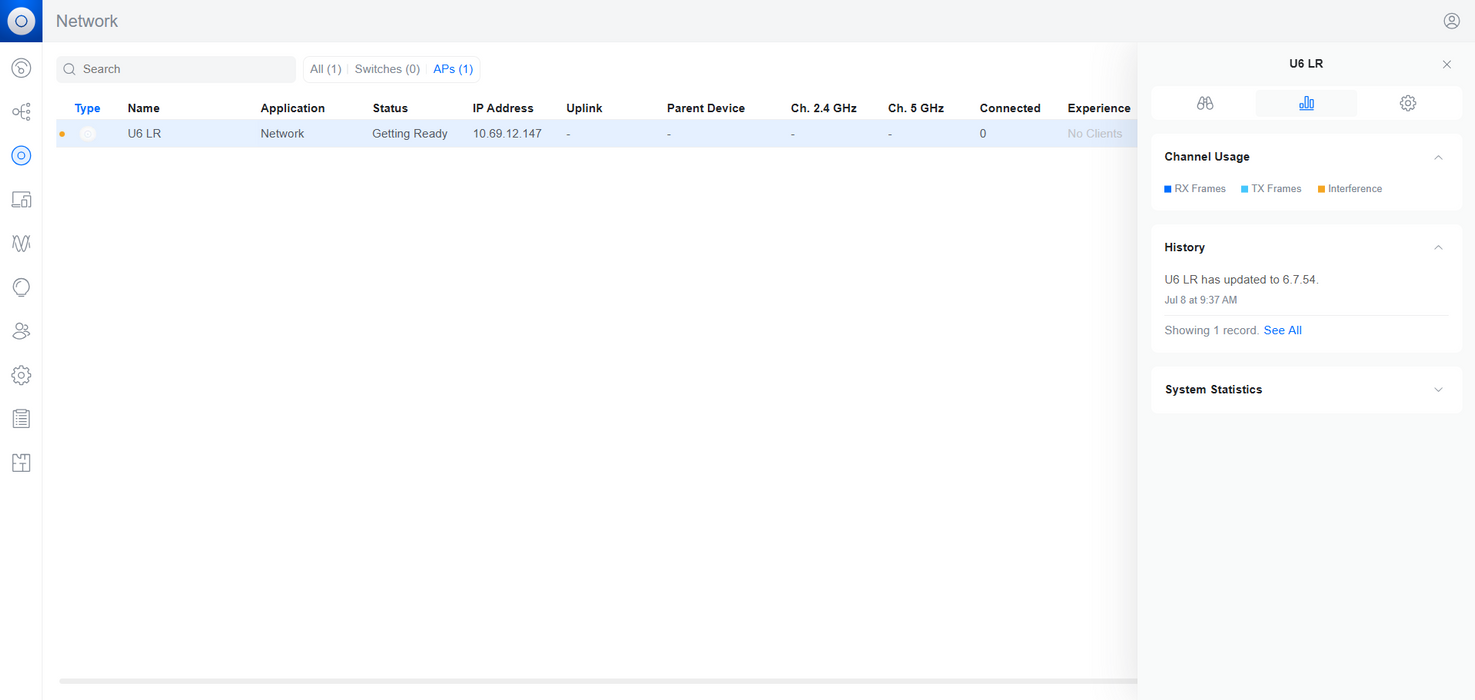
Task: Open the Dashboard icon in the sidebar
Action: coord(21,68)
